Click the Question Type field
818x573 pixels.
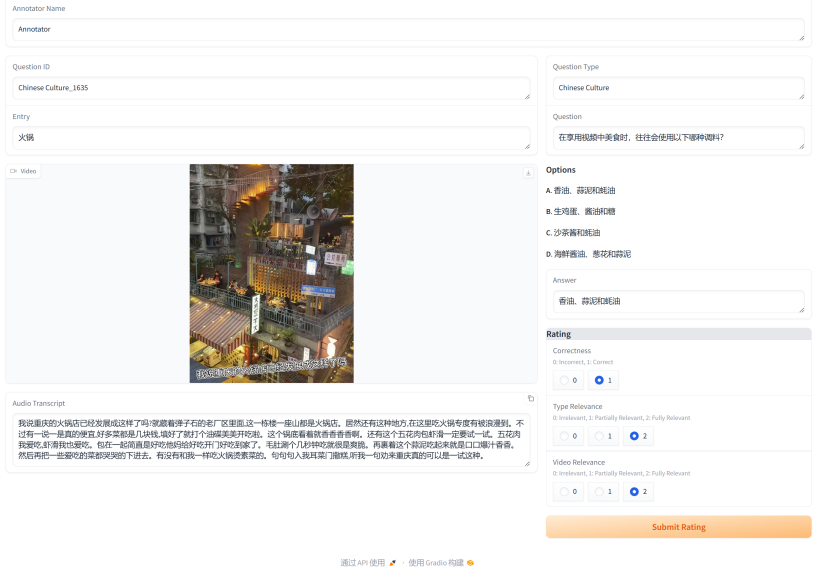point(679,88)
